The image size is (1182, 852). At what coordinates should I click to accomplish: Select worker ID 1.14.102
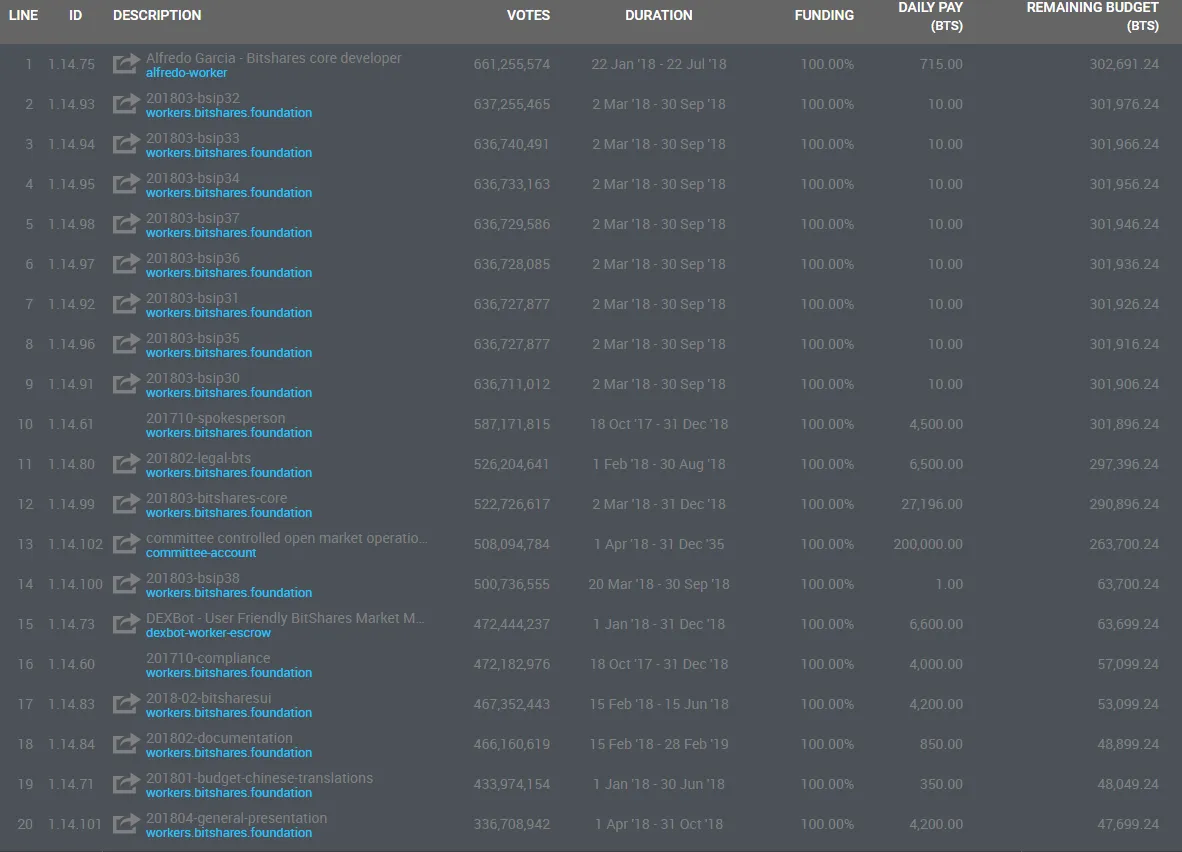pyautogui.click(x=75, y=544)
